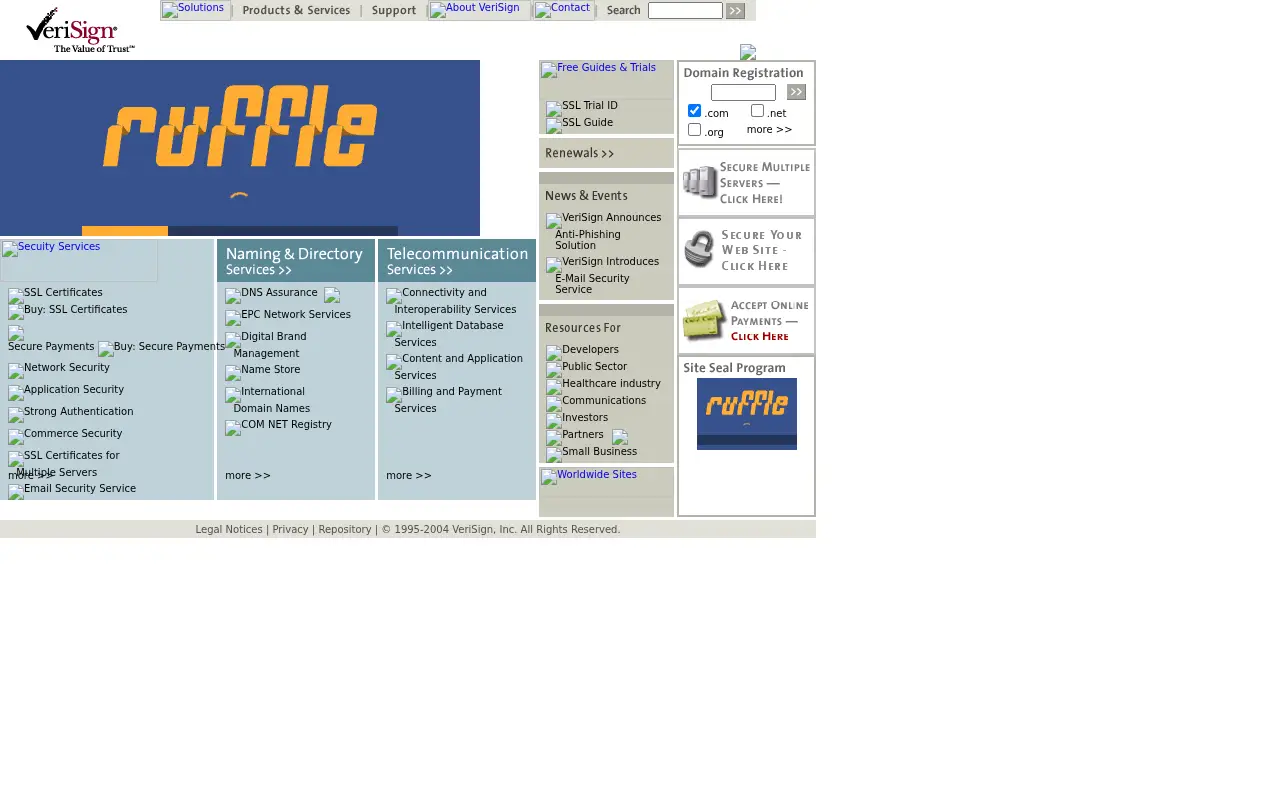The image size is (1280, 800).
Task: Click the Secure Multiple Servers banner
Action: (746, 182)
